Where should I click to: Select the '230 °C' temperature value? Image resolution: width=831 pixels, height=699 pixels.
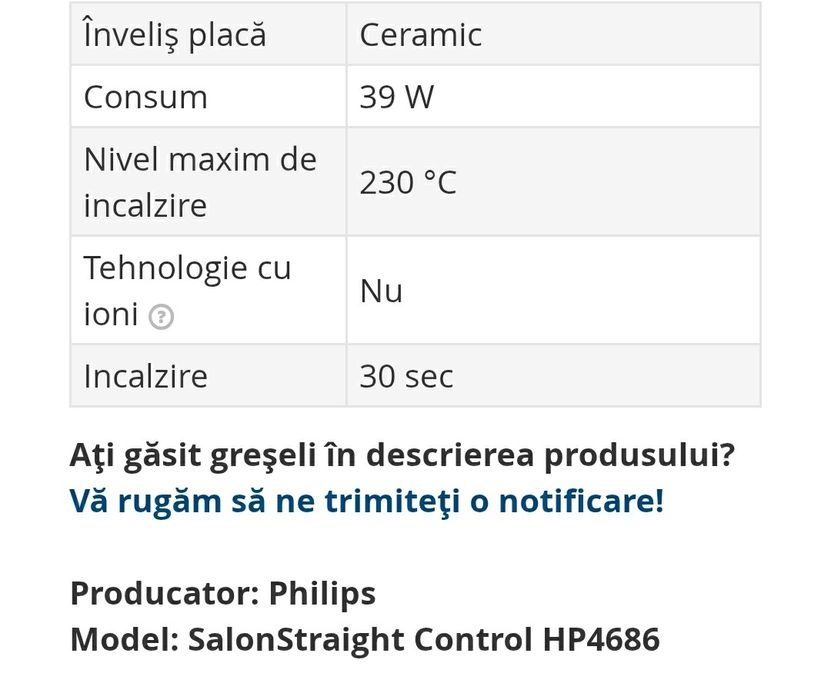[x=408, y=182]
